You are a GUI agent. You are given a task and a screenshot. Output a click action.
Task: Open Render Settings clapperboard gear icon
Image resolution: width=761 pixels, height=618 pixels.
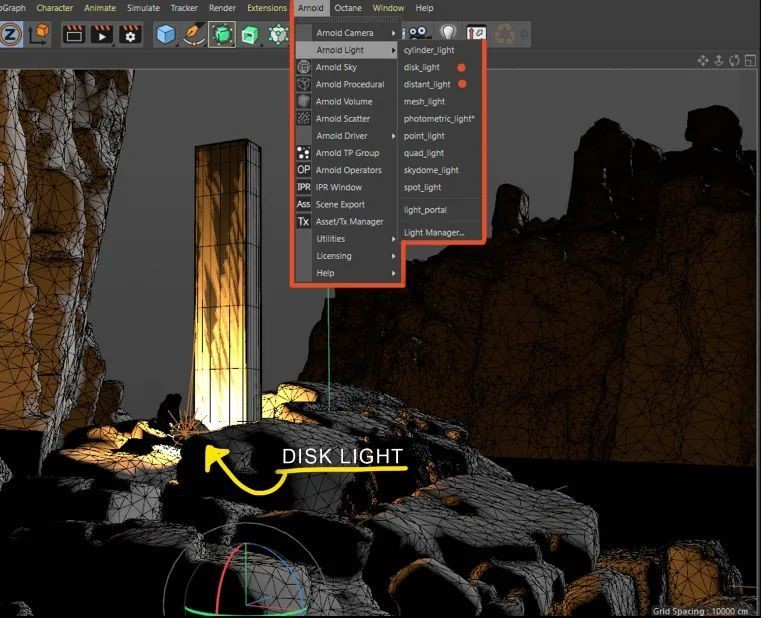[x=130, y=34]
